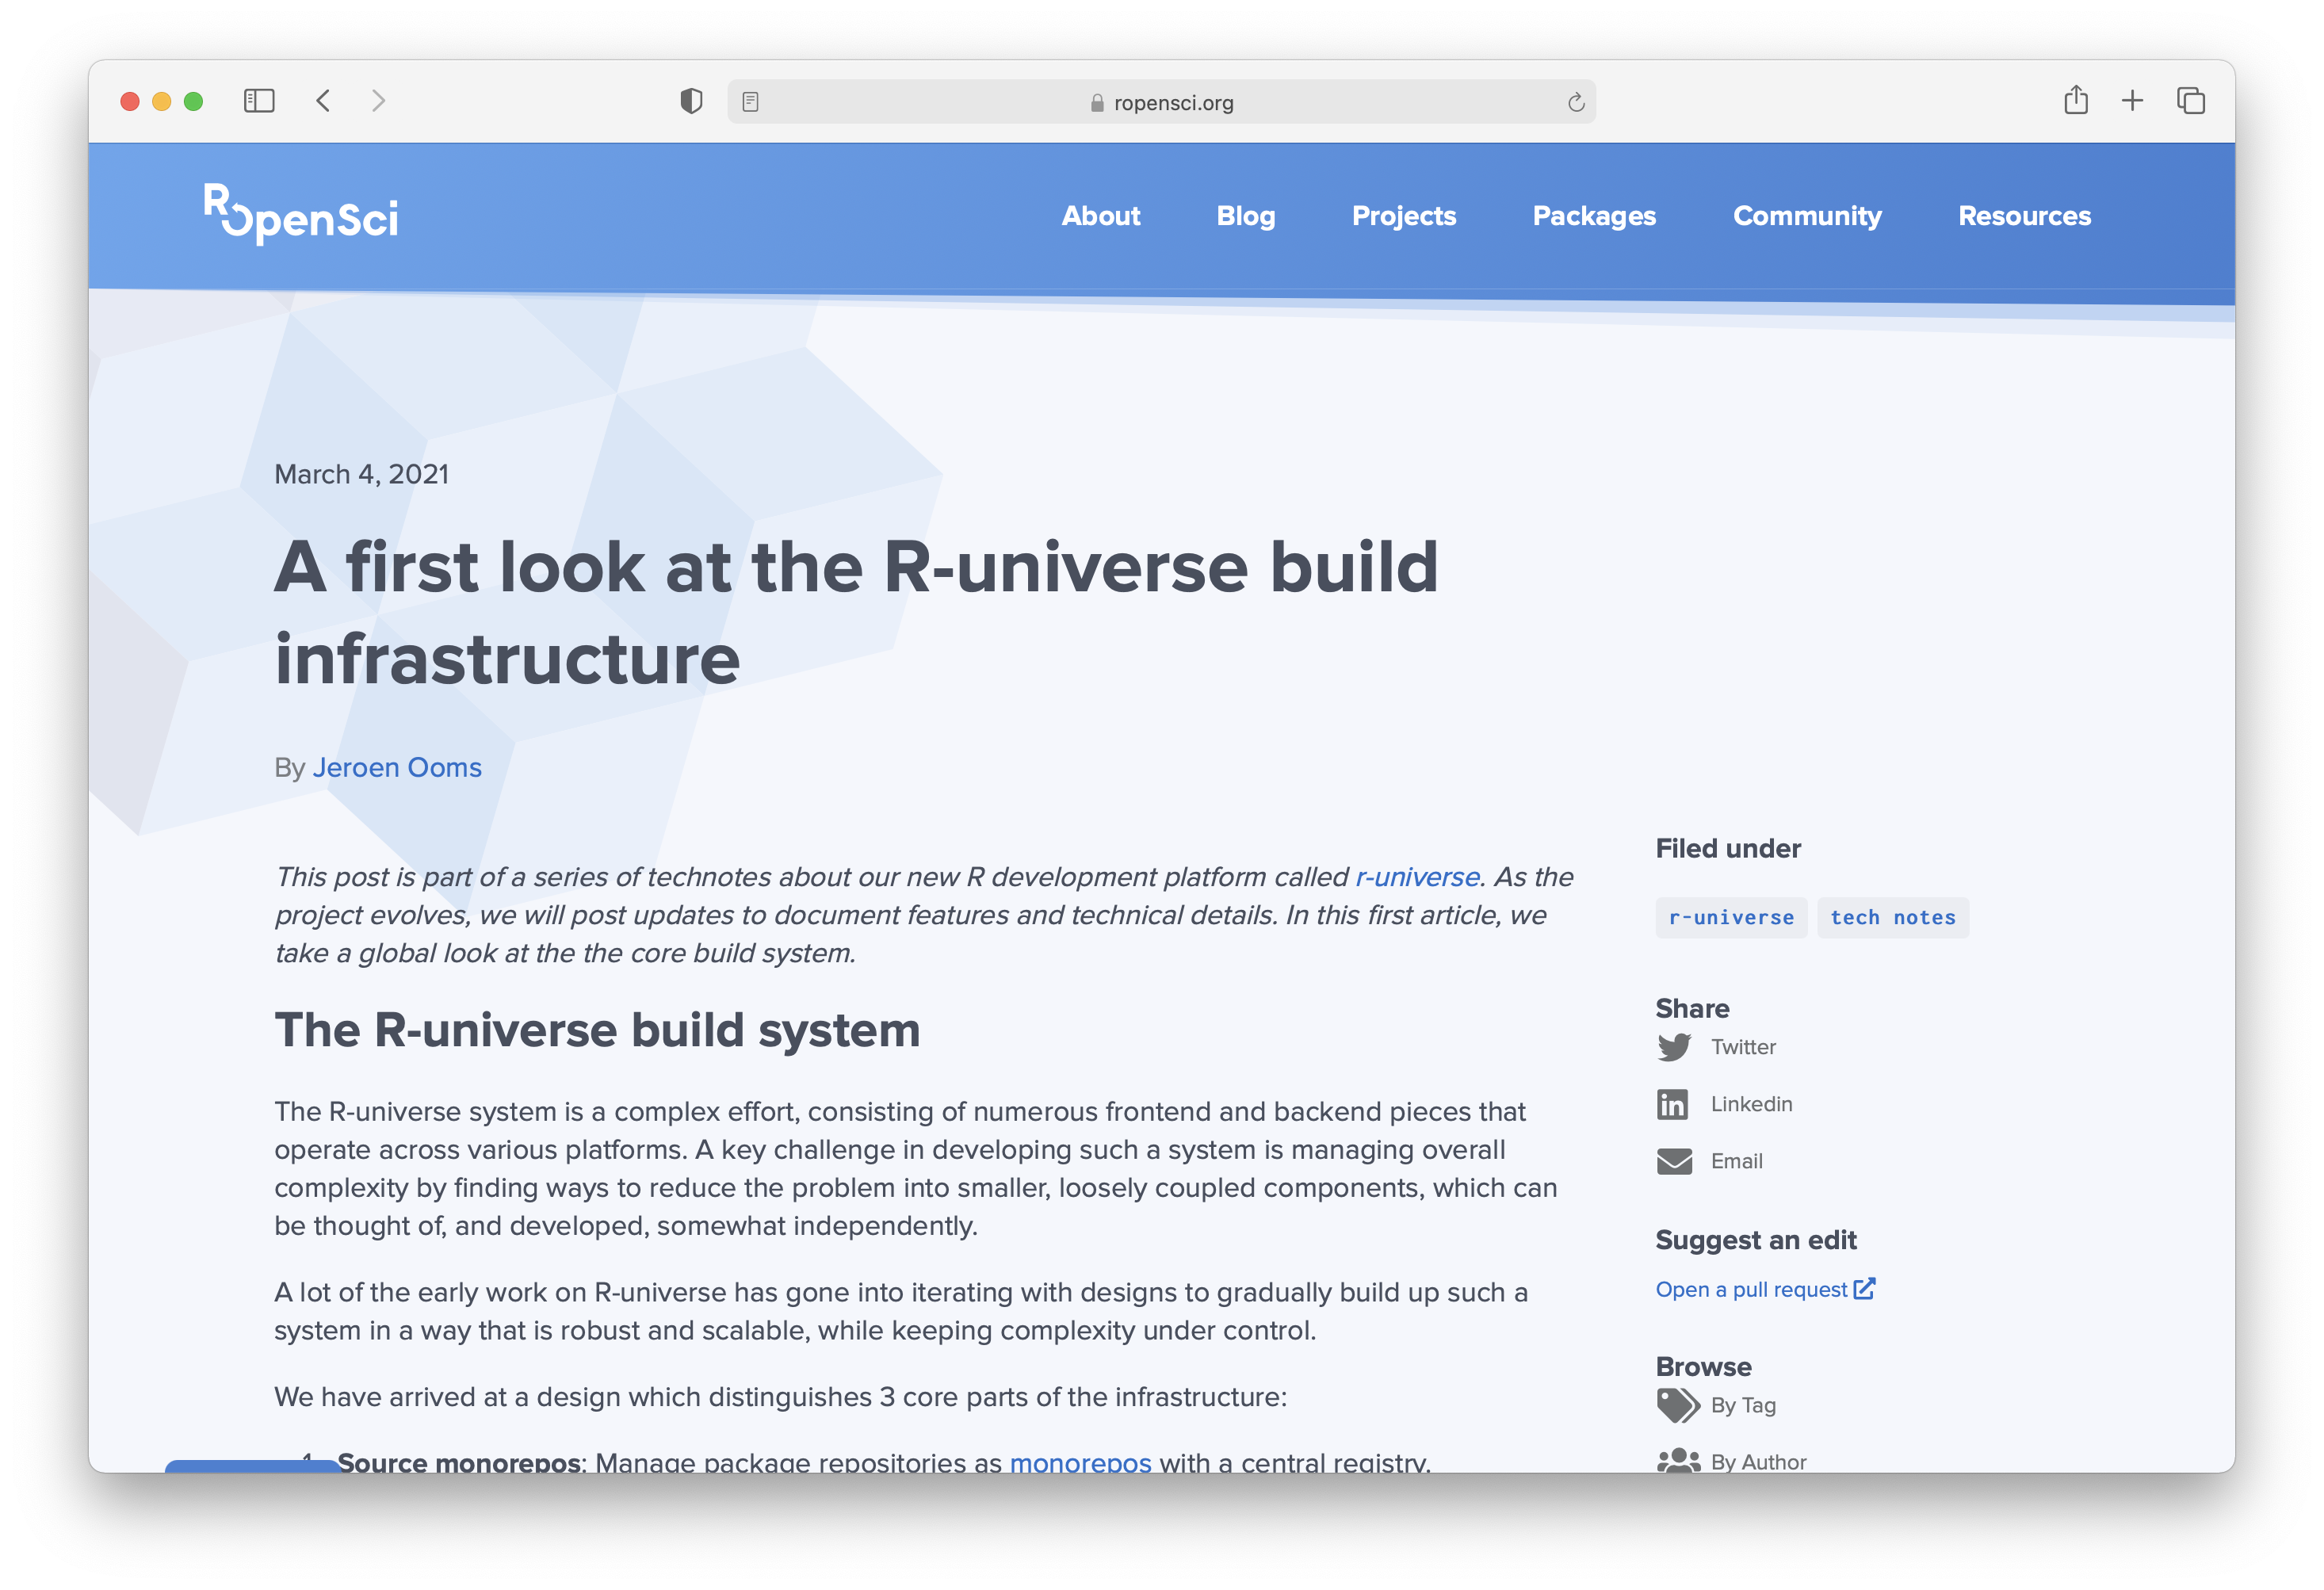Image resolution: width=2324 pixels, height=1590 pixels.
Task: Click the rOpenSci logo
Action: point(300,214)
